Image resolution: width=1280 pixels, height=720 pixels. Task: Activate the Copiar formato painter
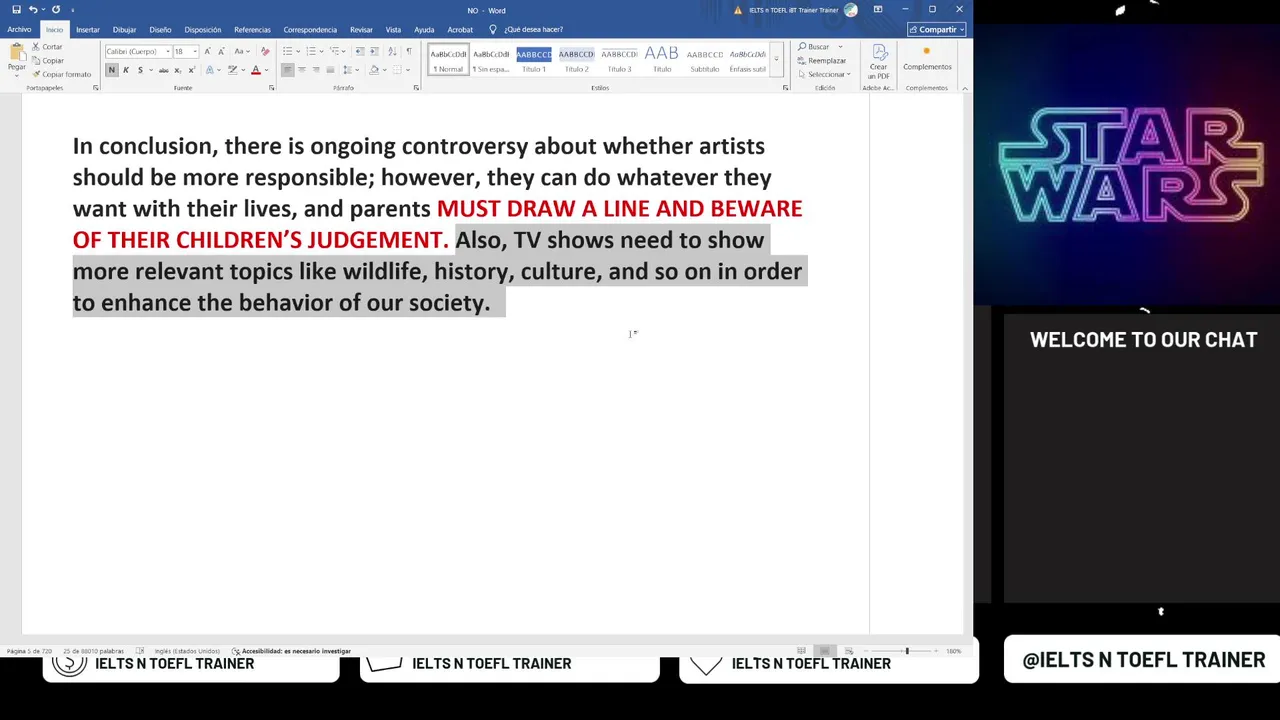coord(61,74)
